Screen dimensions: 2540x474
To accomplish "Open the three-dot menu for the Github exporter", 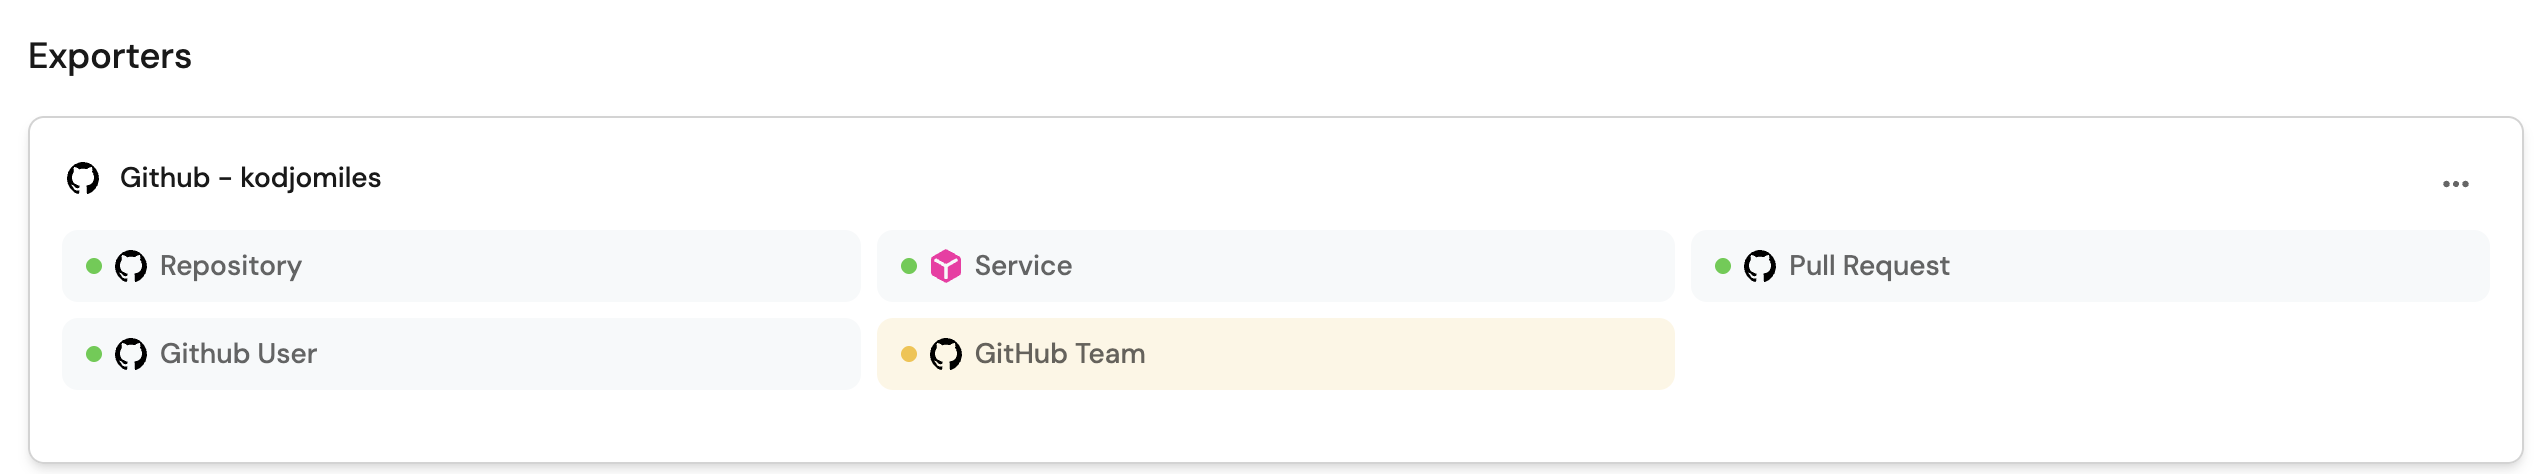I will tap(2455, 184).
